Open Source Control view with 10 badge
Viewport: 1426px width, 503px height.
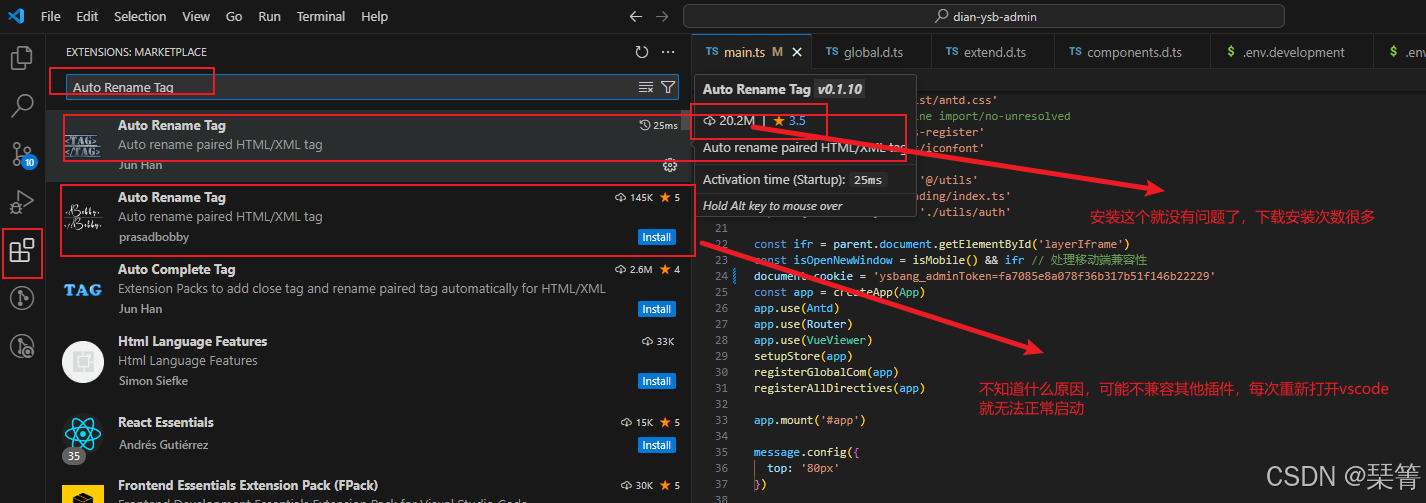[x=22, y=153]
